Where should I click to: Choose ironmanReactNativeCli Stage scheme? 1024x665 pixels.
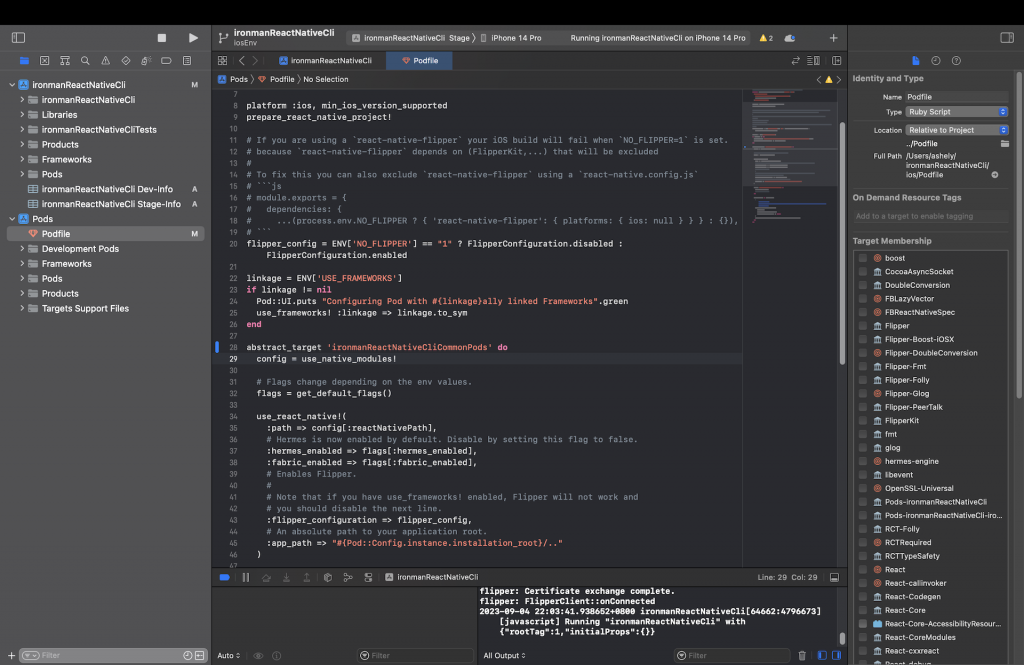pyautogui.click(x=411, y=38)
